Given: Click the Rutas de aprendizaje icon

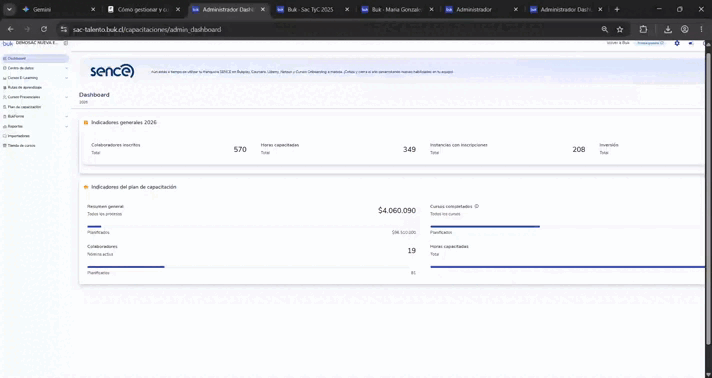Looking at the screenshot, I should (5, 87).
